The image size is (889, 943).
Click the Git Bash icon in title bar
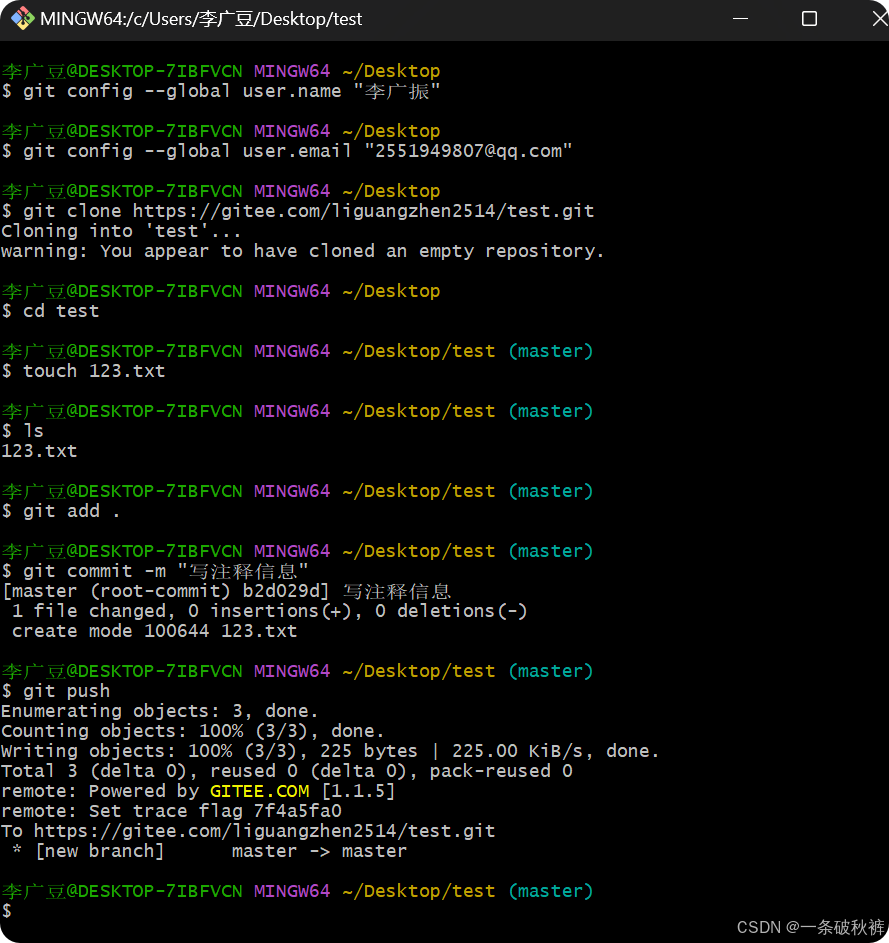coord(22,19)
